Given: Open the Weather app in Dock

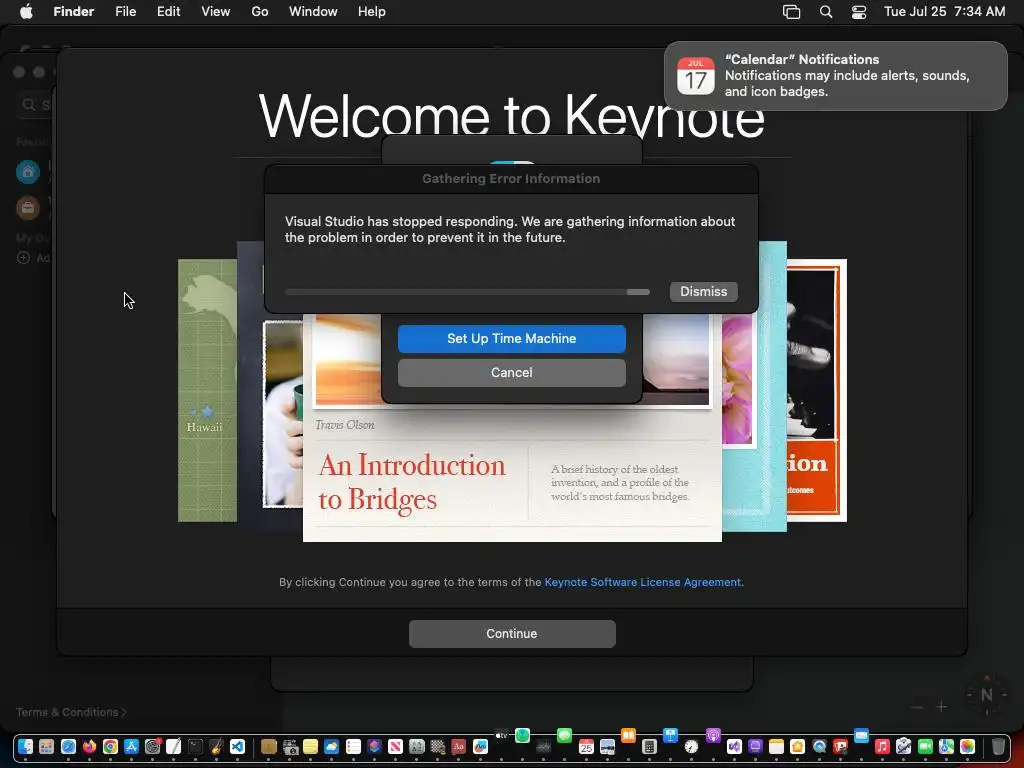Looking at the screenshot, I should pyautogui.click(x=332, y=746).
